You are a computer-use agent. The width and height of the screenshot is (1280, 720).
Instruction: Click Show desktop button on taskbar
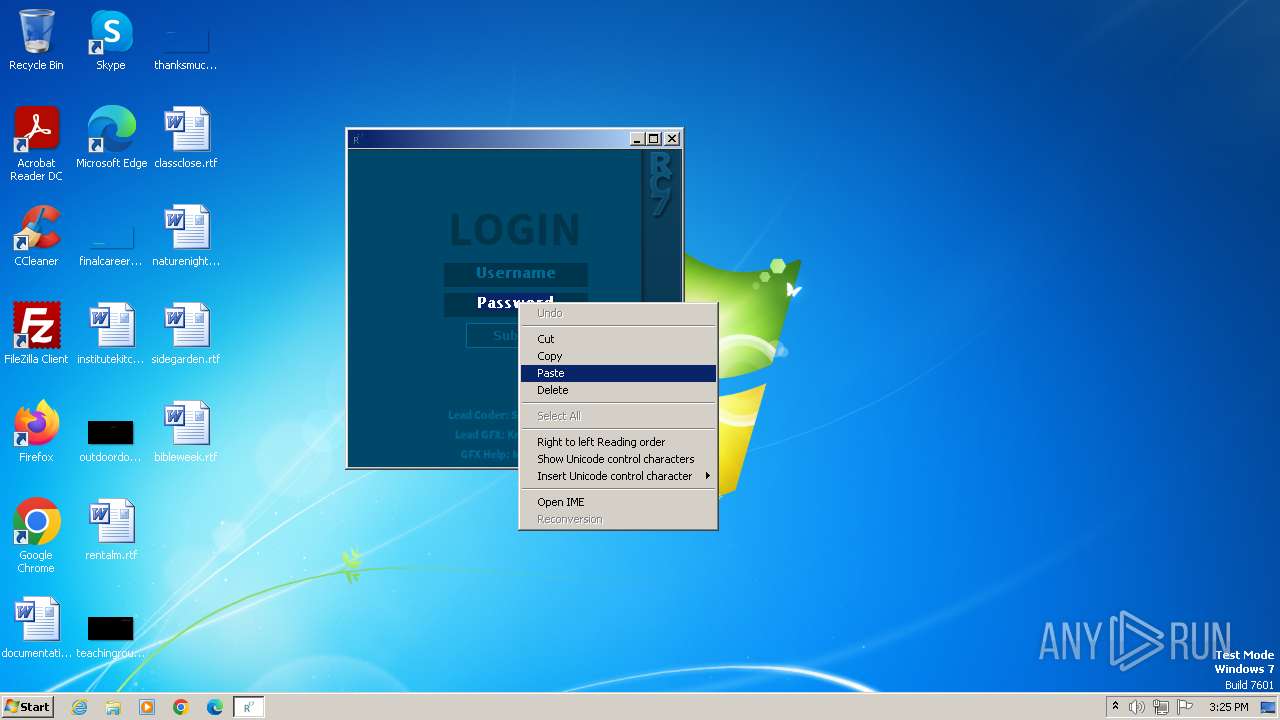click(x=1268, y=707)
